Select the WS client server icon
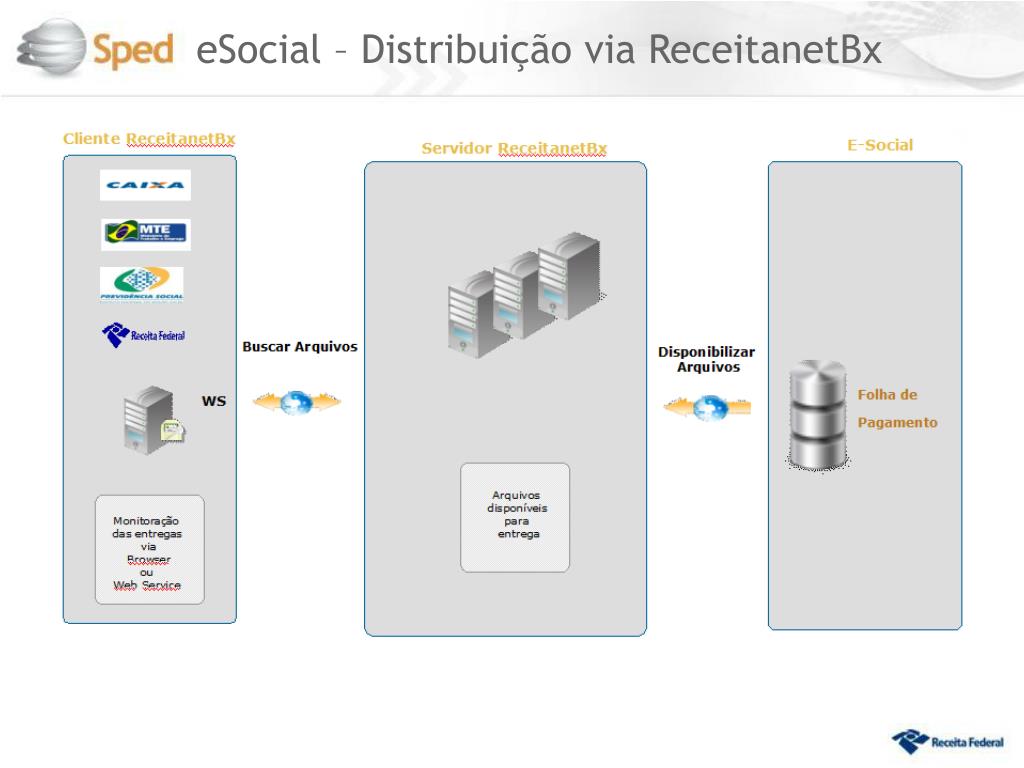Screen dimensions: 1024x768 click(x=154, y=420)
